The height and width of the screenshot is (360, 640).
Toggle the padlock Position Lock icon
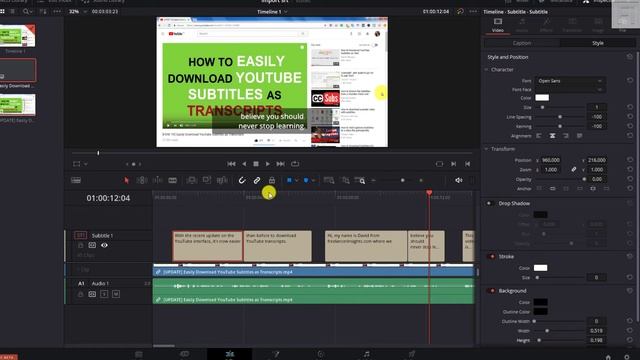(272, 180)
